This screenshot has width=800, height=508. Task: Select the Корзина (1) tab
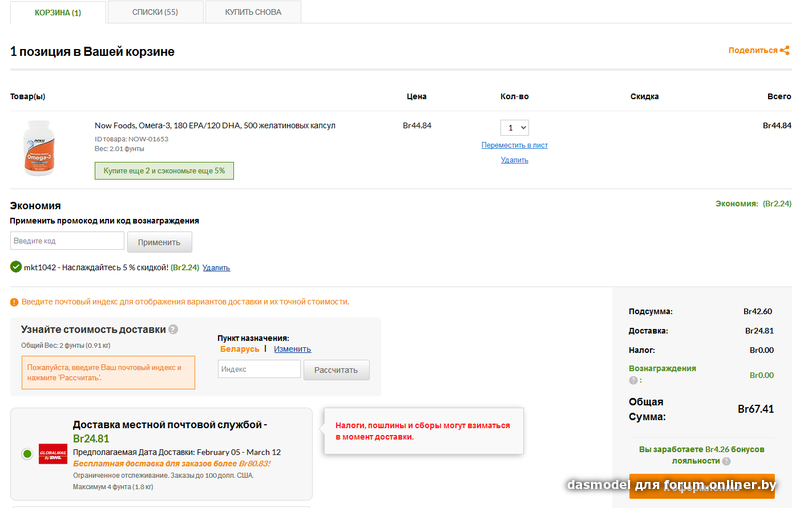click(58, 12)
